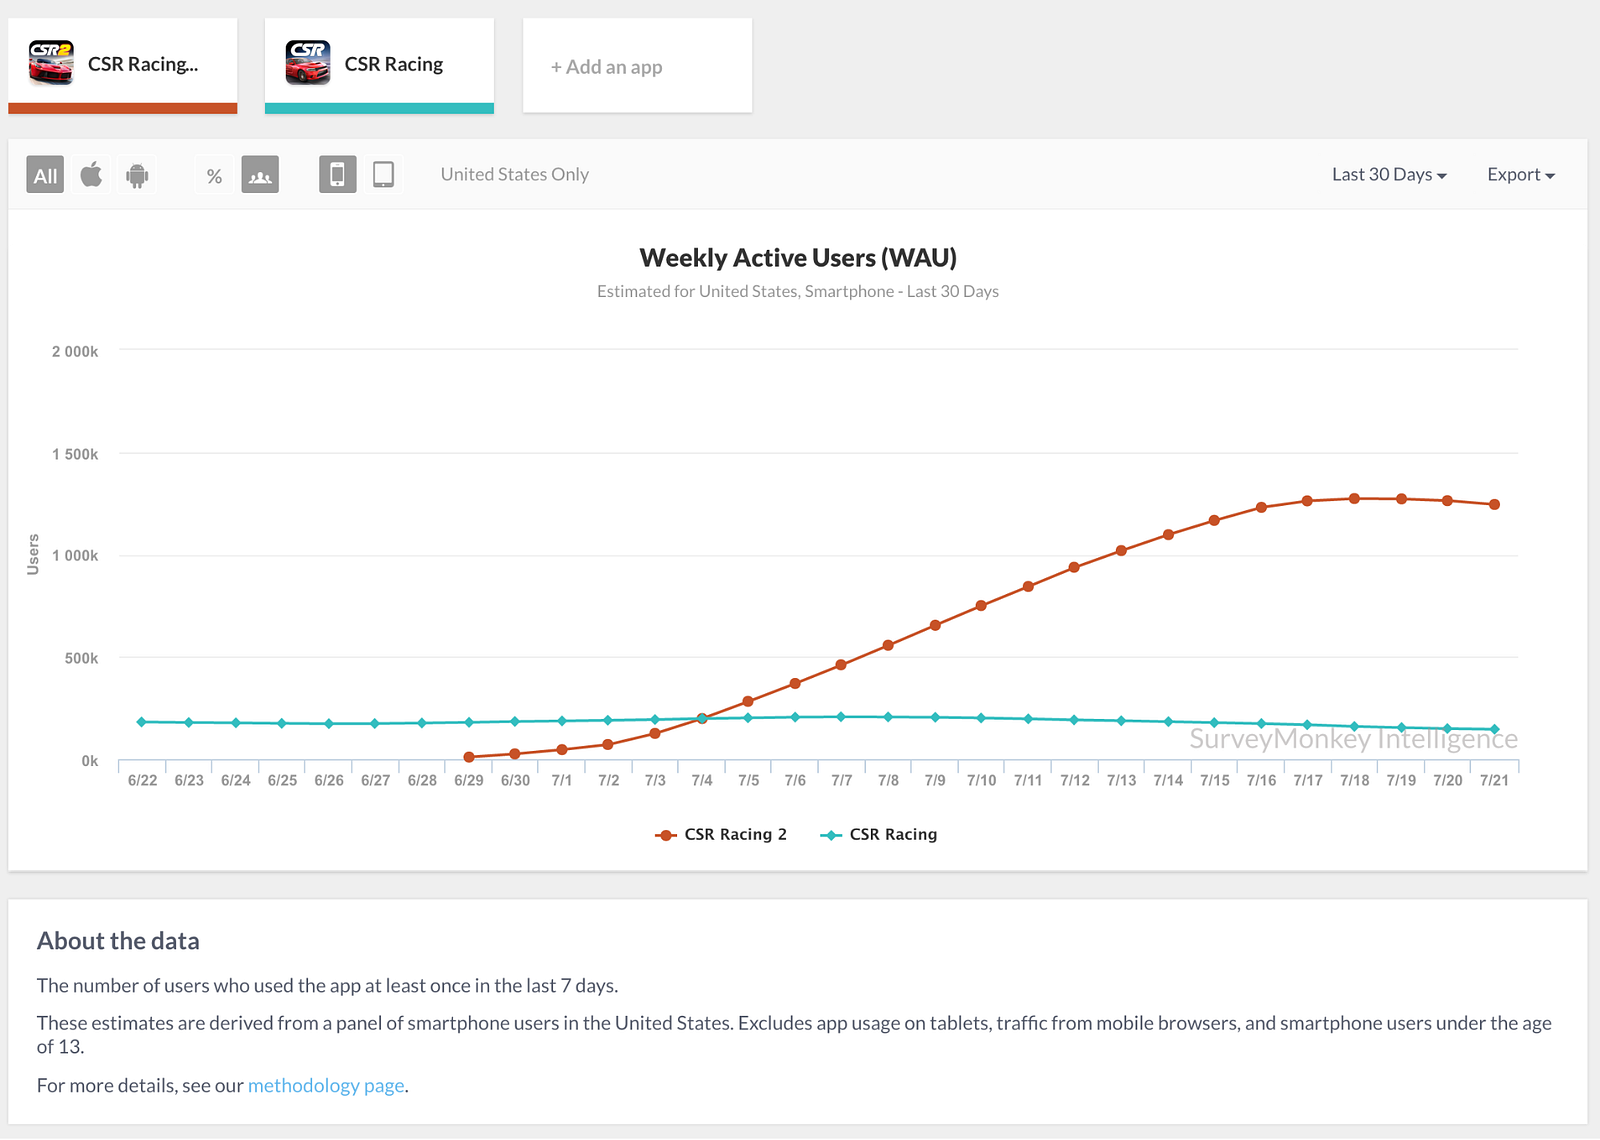
Task: Select the Apple iOS platform filter
Action: click(91, 175)
